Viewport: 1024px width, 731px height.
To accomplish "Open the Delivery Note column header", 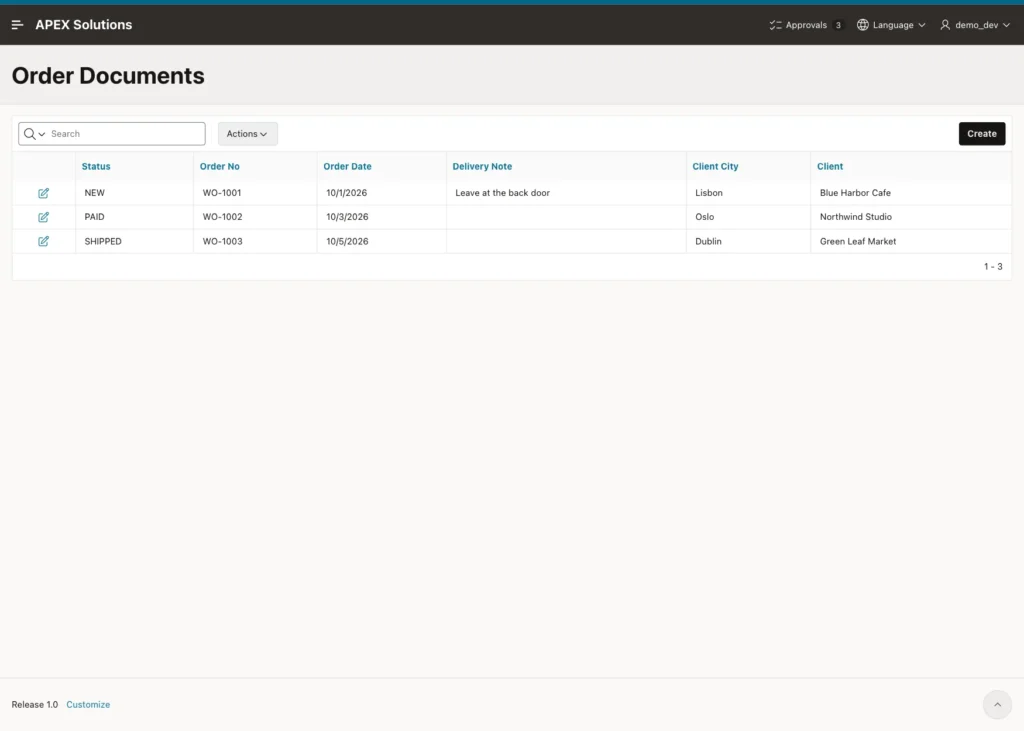I will pos(482,167).
